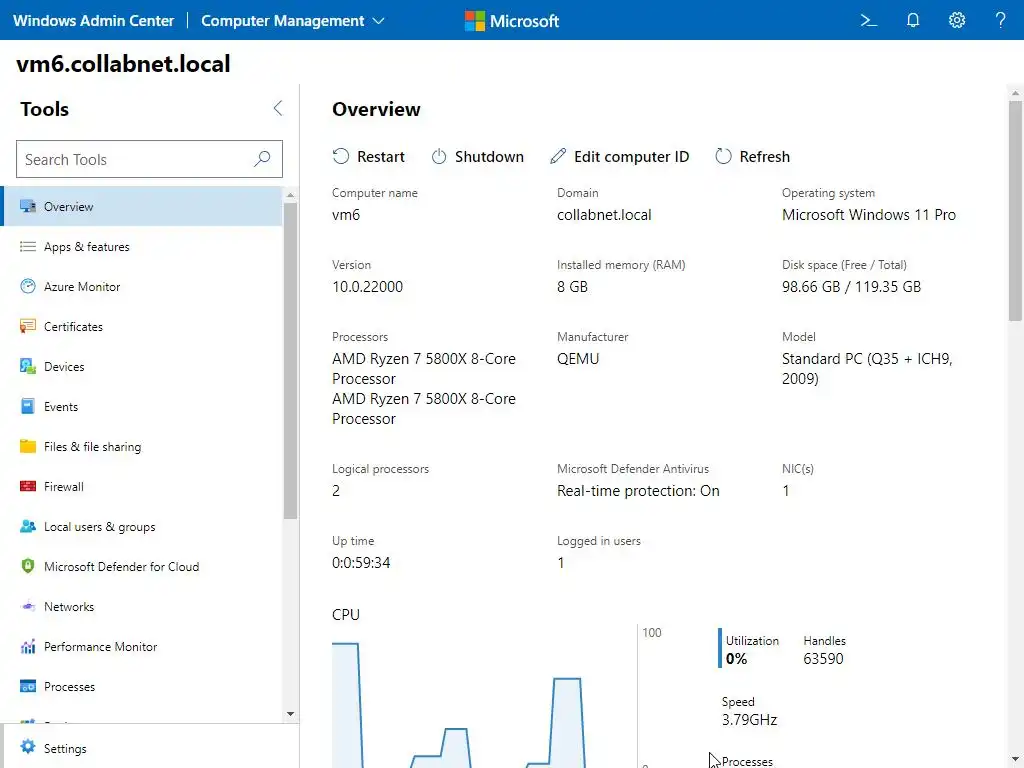Screen dimensions: 1024x768
Task: Open the Networks icon
Action: tap(27, 606)
